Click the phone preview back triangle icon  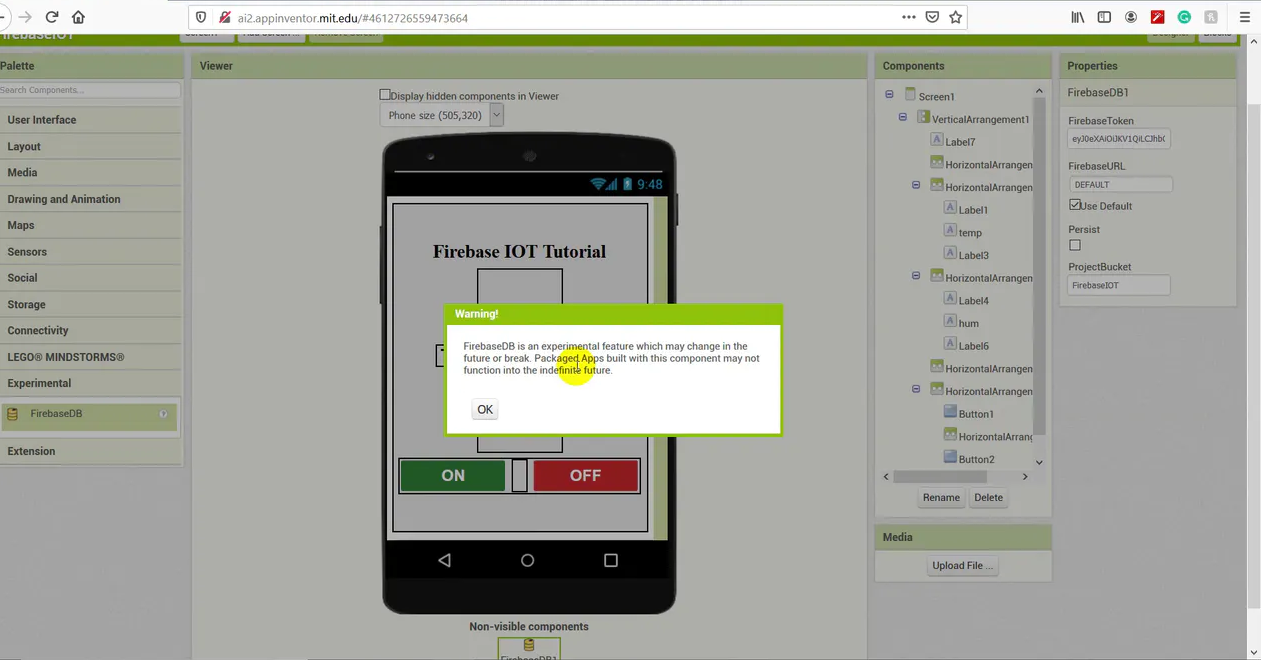[444, 561]
